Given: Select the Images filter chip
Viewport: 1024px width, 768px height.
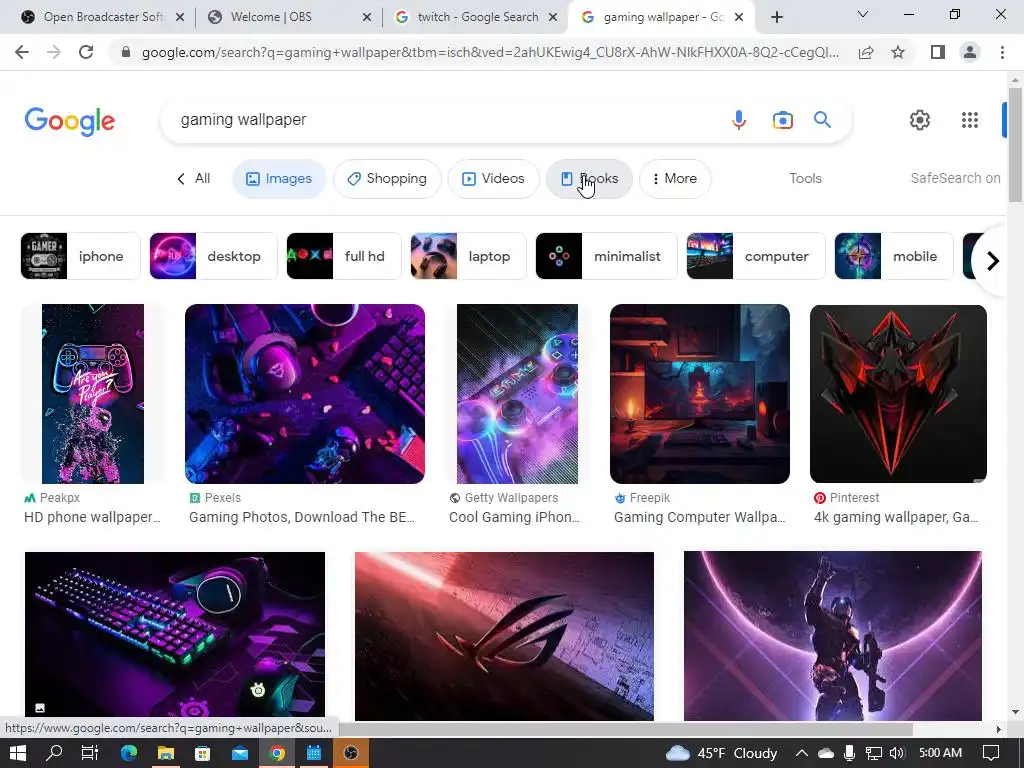Looking at the screenshot, I should tap(279, 179).
